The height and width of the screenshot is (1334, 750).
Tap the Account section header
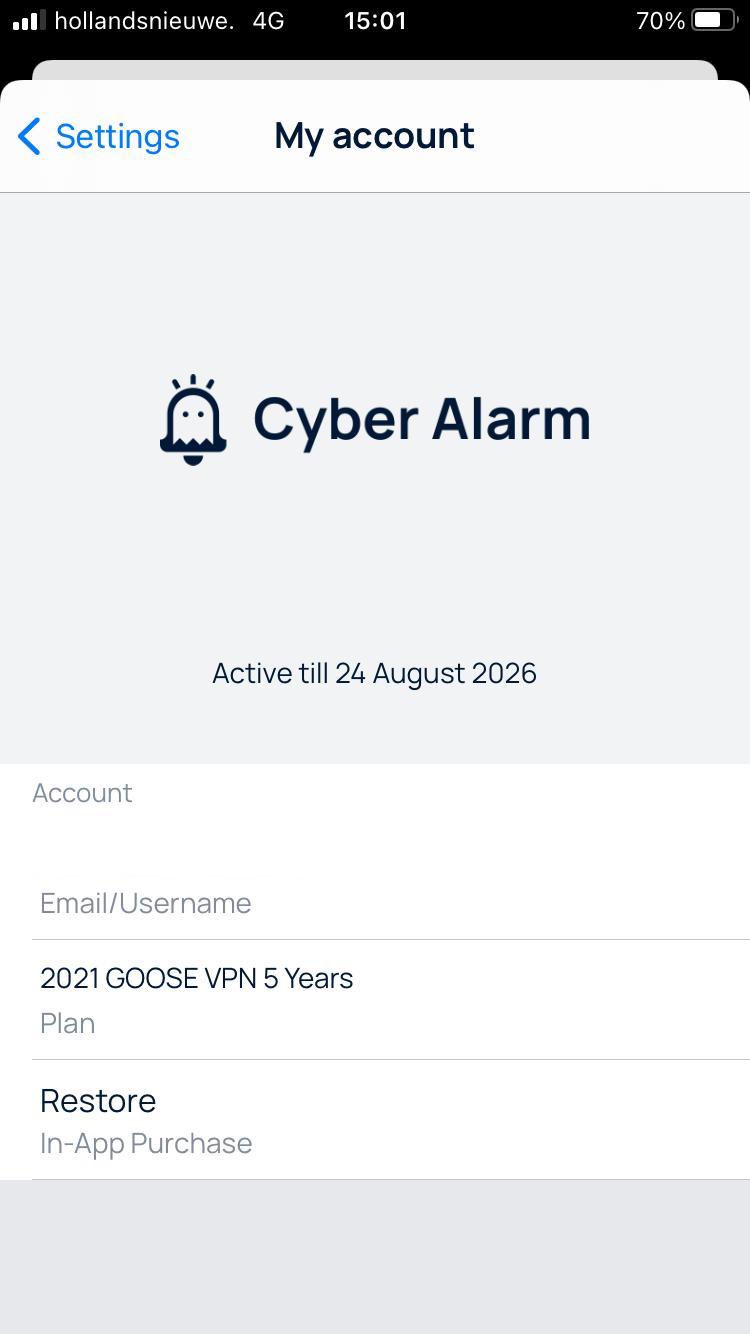82,793
